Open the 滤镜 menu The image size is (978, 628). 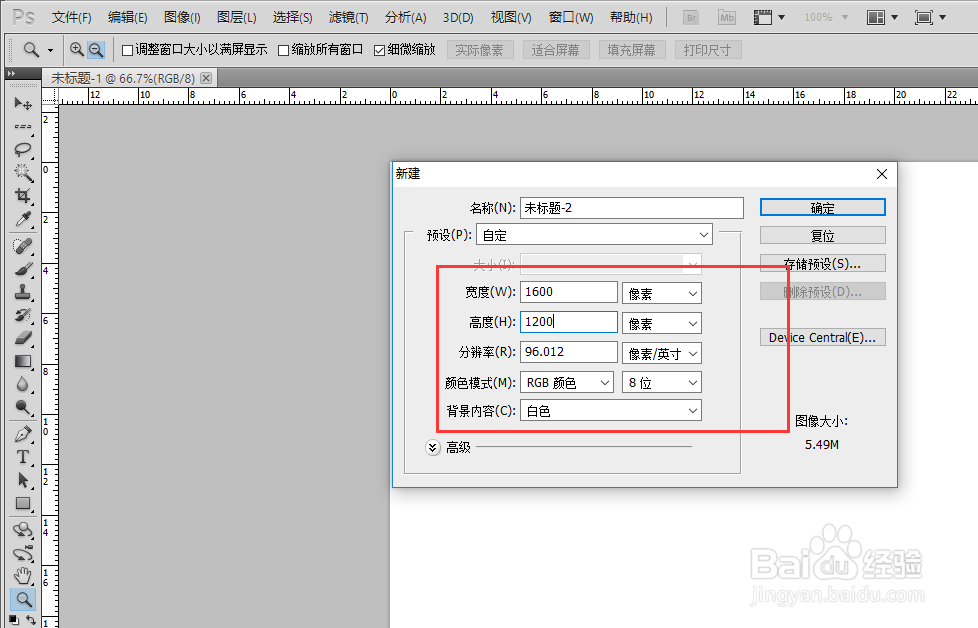347,17
